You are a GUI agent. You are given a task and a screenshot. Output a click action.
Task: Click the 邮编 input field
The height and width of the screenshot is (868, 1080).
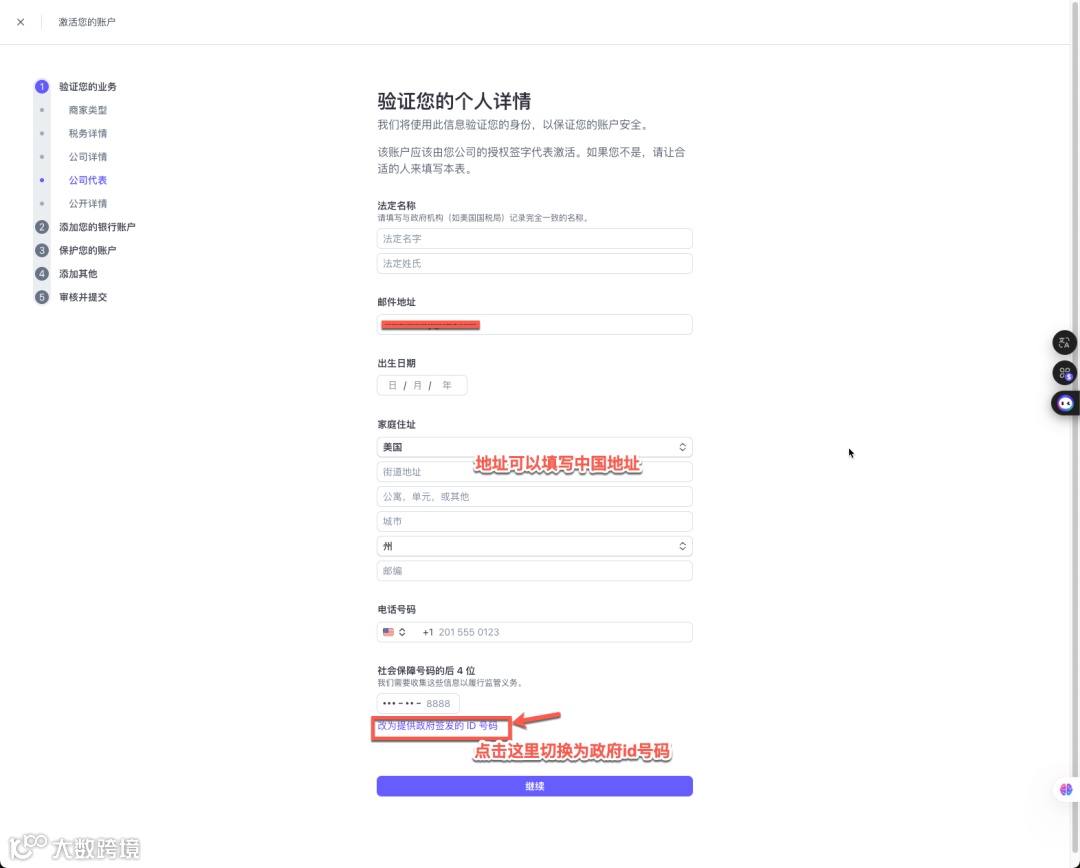tap(534, 570)
